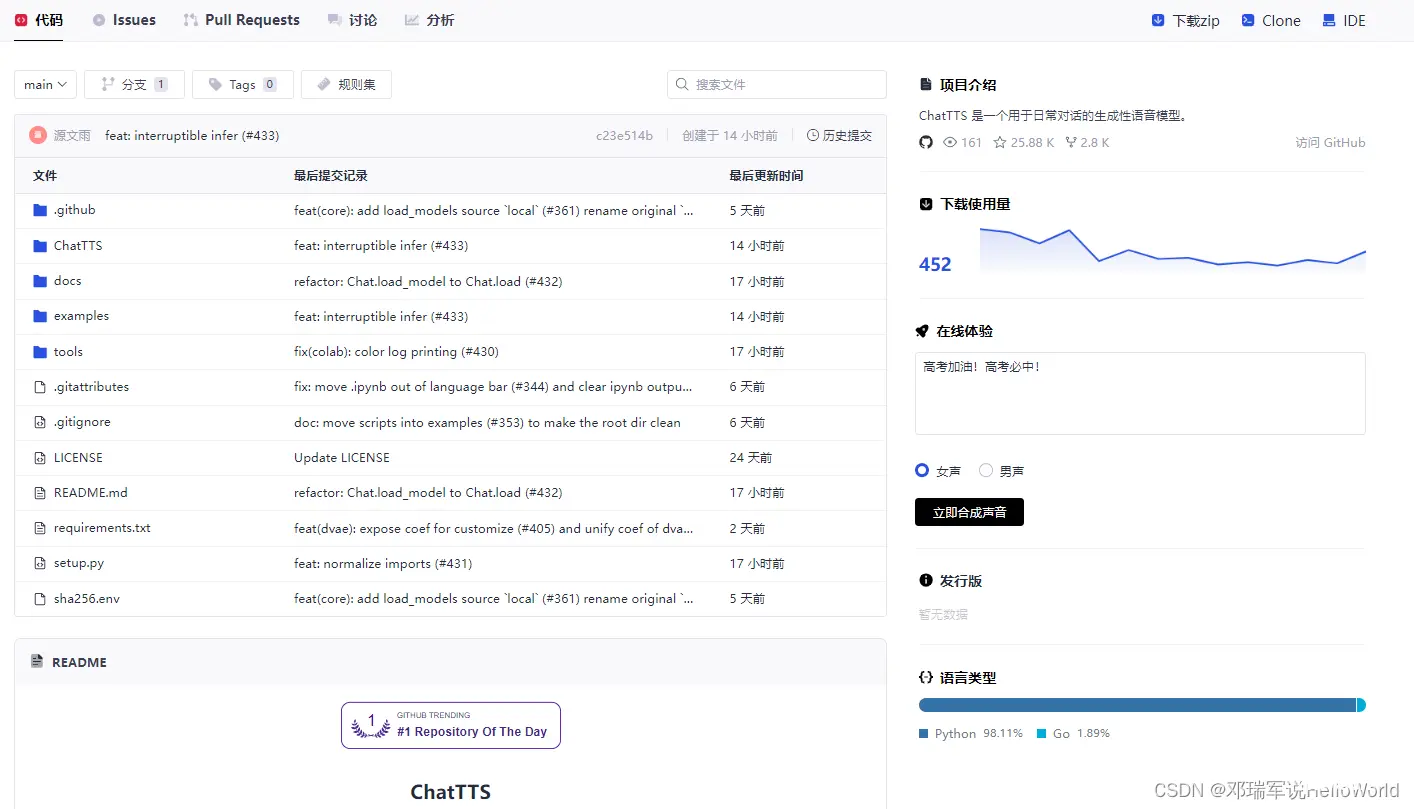Image resolution: width=1414 pixels, height=809 pixels.
Task: Click the Python 98.11% legend entry
Action: (x=971, y=733)
